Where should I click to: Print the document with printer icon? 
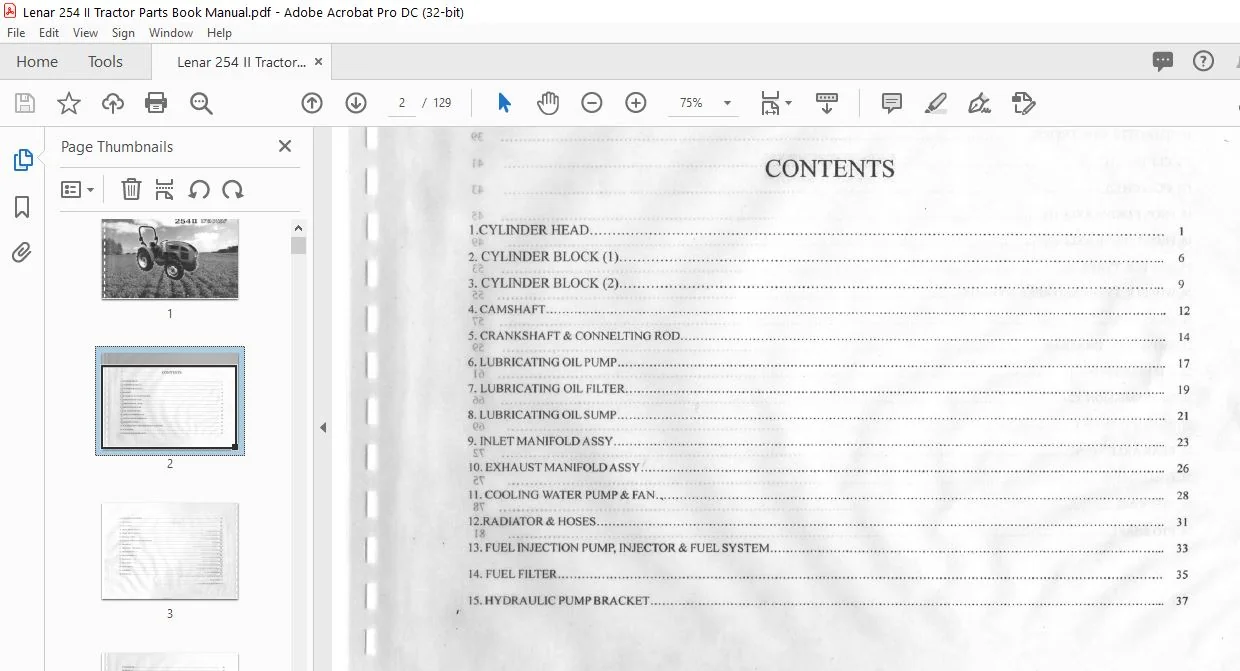tap(156, 103)
